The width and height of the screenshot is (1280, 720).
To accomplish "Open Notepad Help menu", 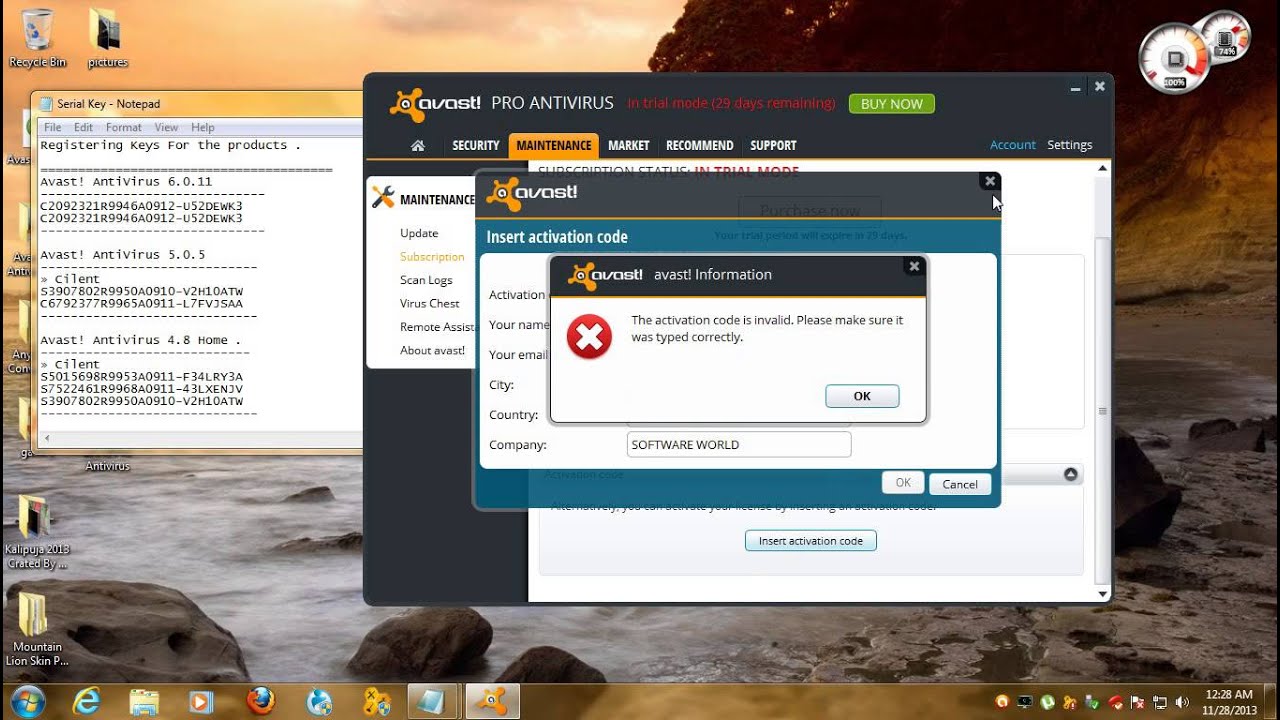I will (x=203, y=127).
